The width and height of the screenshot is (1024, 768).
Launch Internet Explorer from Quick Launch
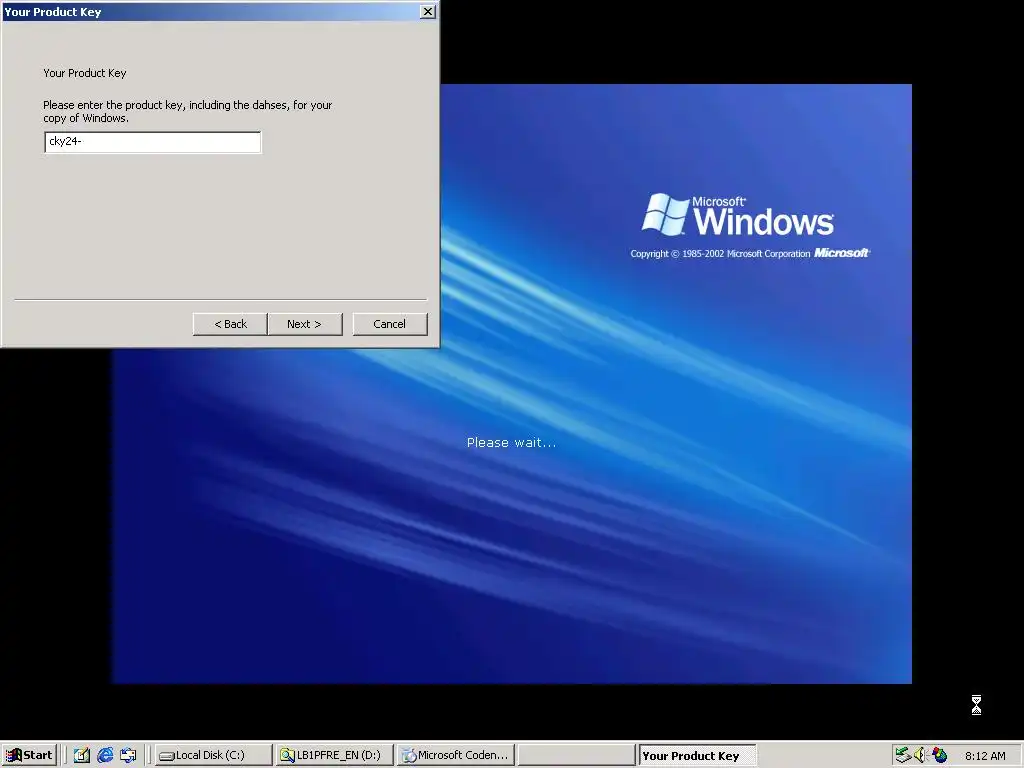104,755
